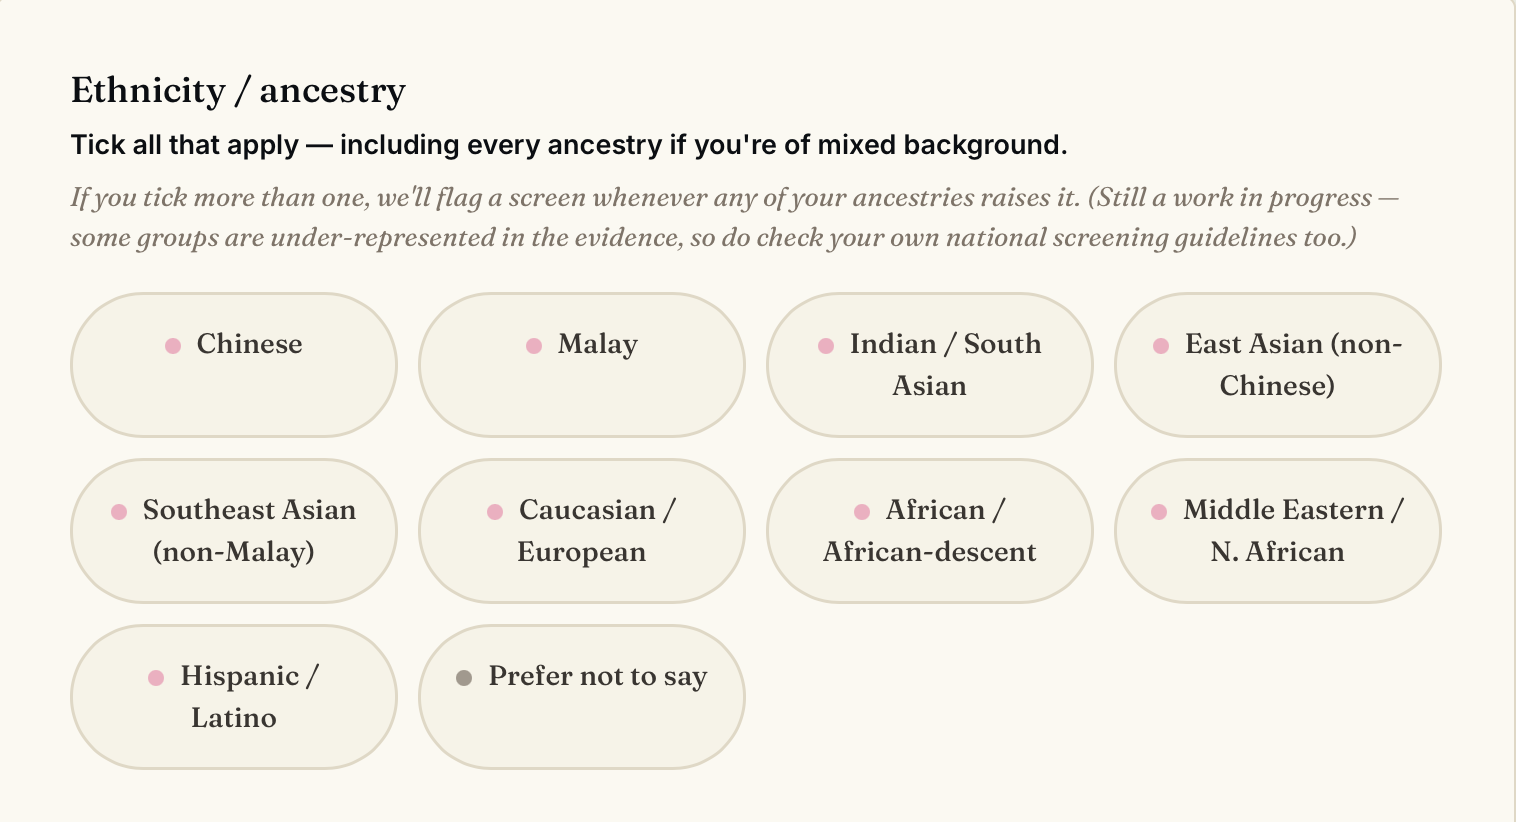The height and width of the screenshot is (822, 1516).
Task: Toggle African / African-descent option
Action: (930, 531)
